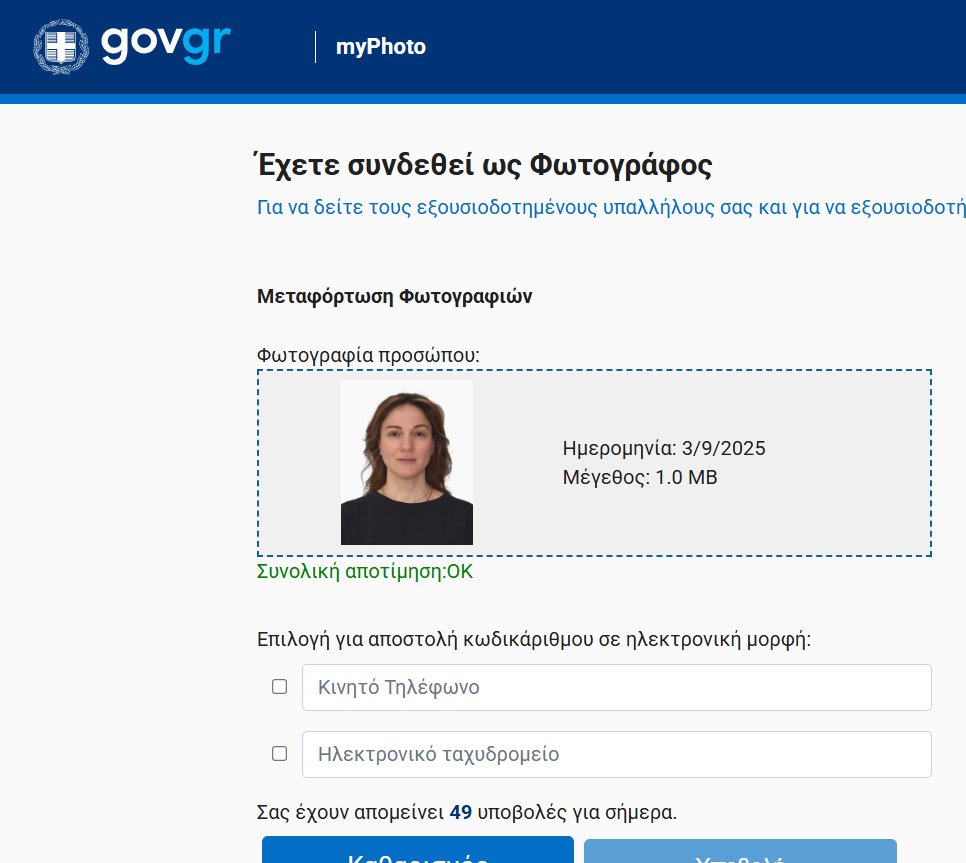
Task: Click the Greek national emblem icon
Action: point(61,47)
